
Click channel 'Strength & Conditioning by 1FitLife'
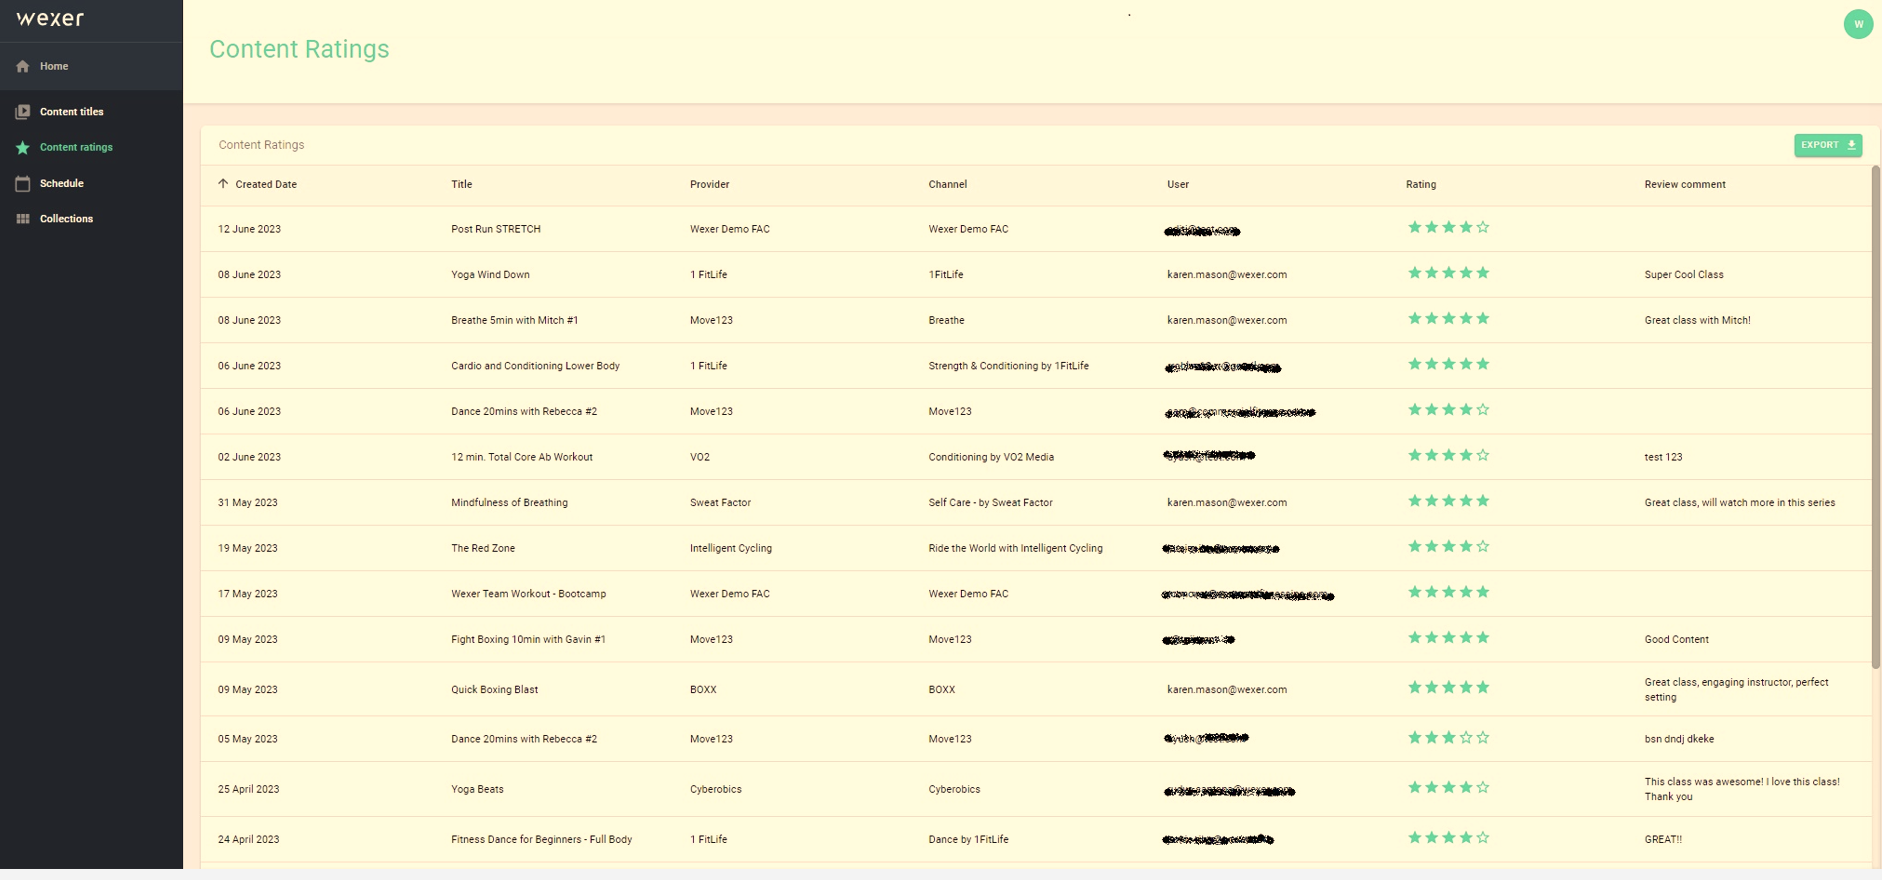click(1008, 366)
